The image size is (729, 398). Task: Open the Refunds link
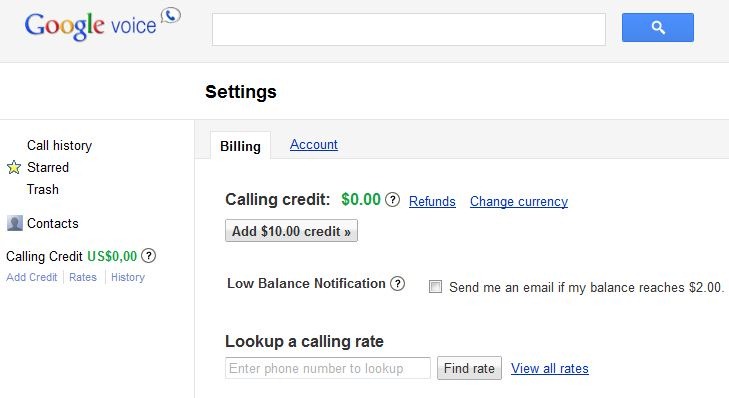tap(432, 201)
